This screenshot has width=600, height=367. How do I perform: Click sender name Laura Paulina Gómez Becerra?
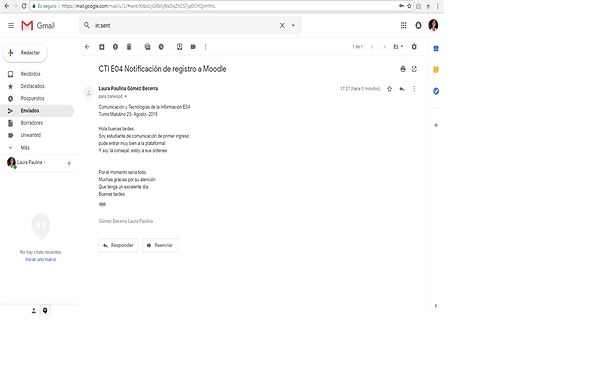coord(128,88)
